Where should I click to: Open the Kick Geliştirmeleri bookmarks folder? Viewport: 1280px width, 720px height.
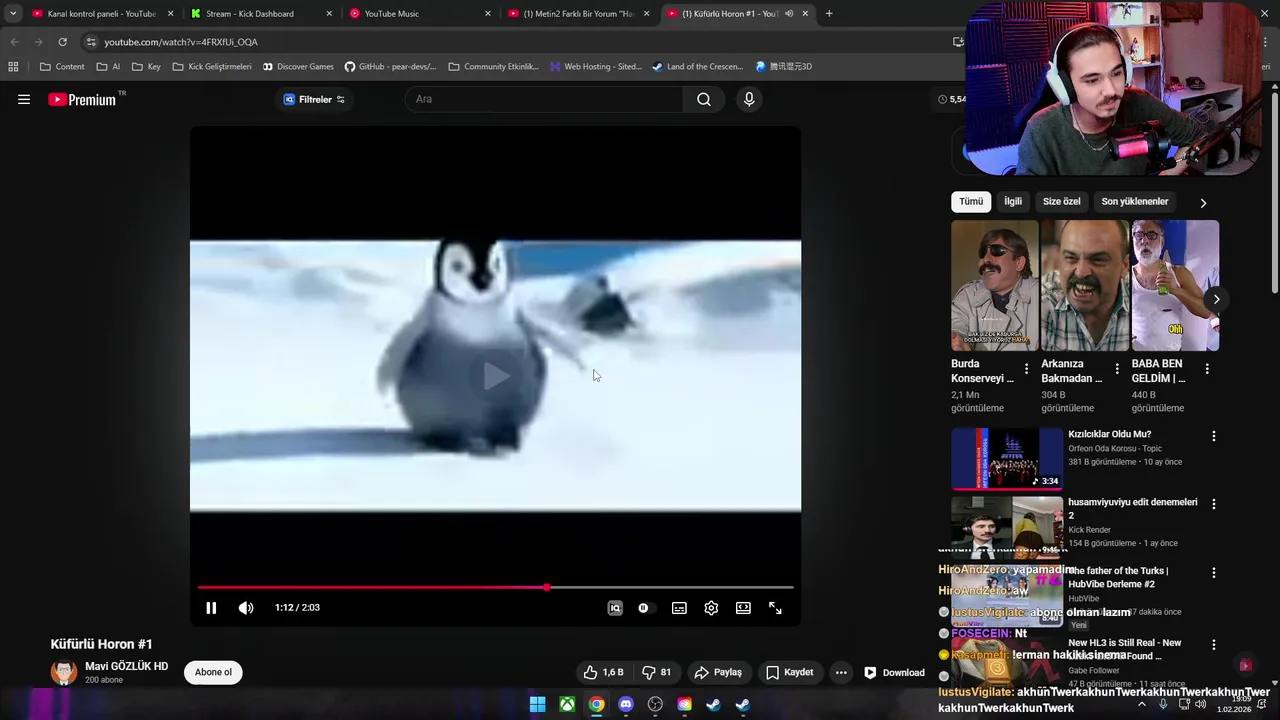(x=212, y=67)
